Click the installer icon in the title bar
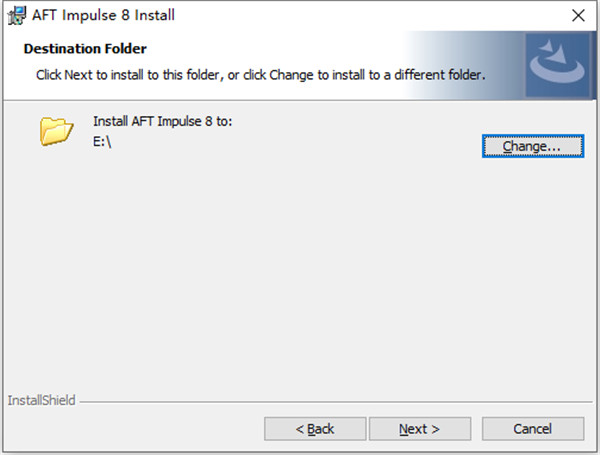Viewport: 600px width, 455px height. point(16,15)
